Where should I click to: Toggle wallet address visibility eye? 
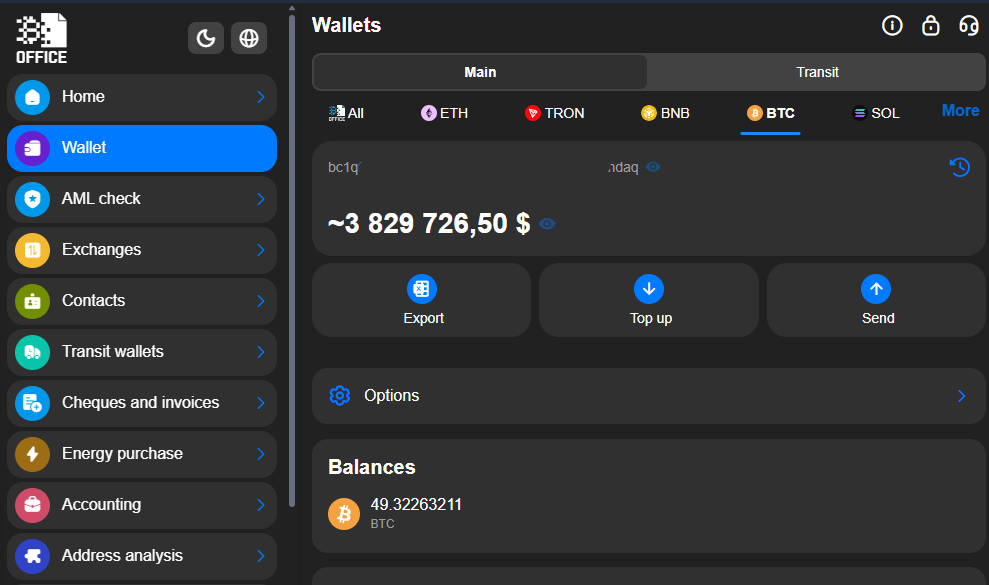pos(653,167)
